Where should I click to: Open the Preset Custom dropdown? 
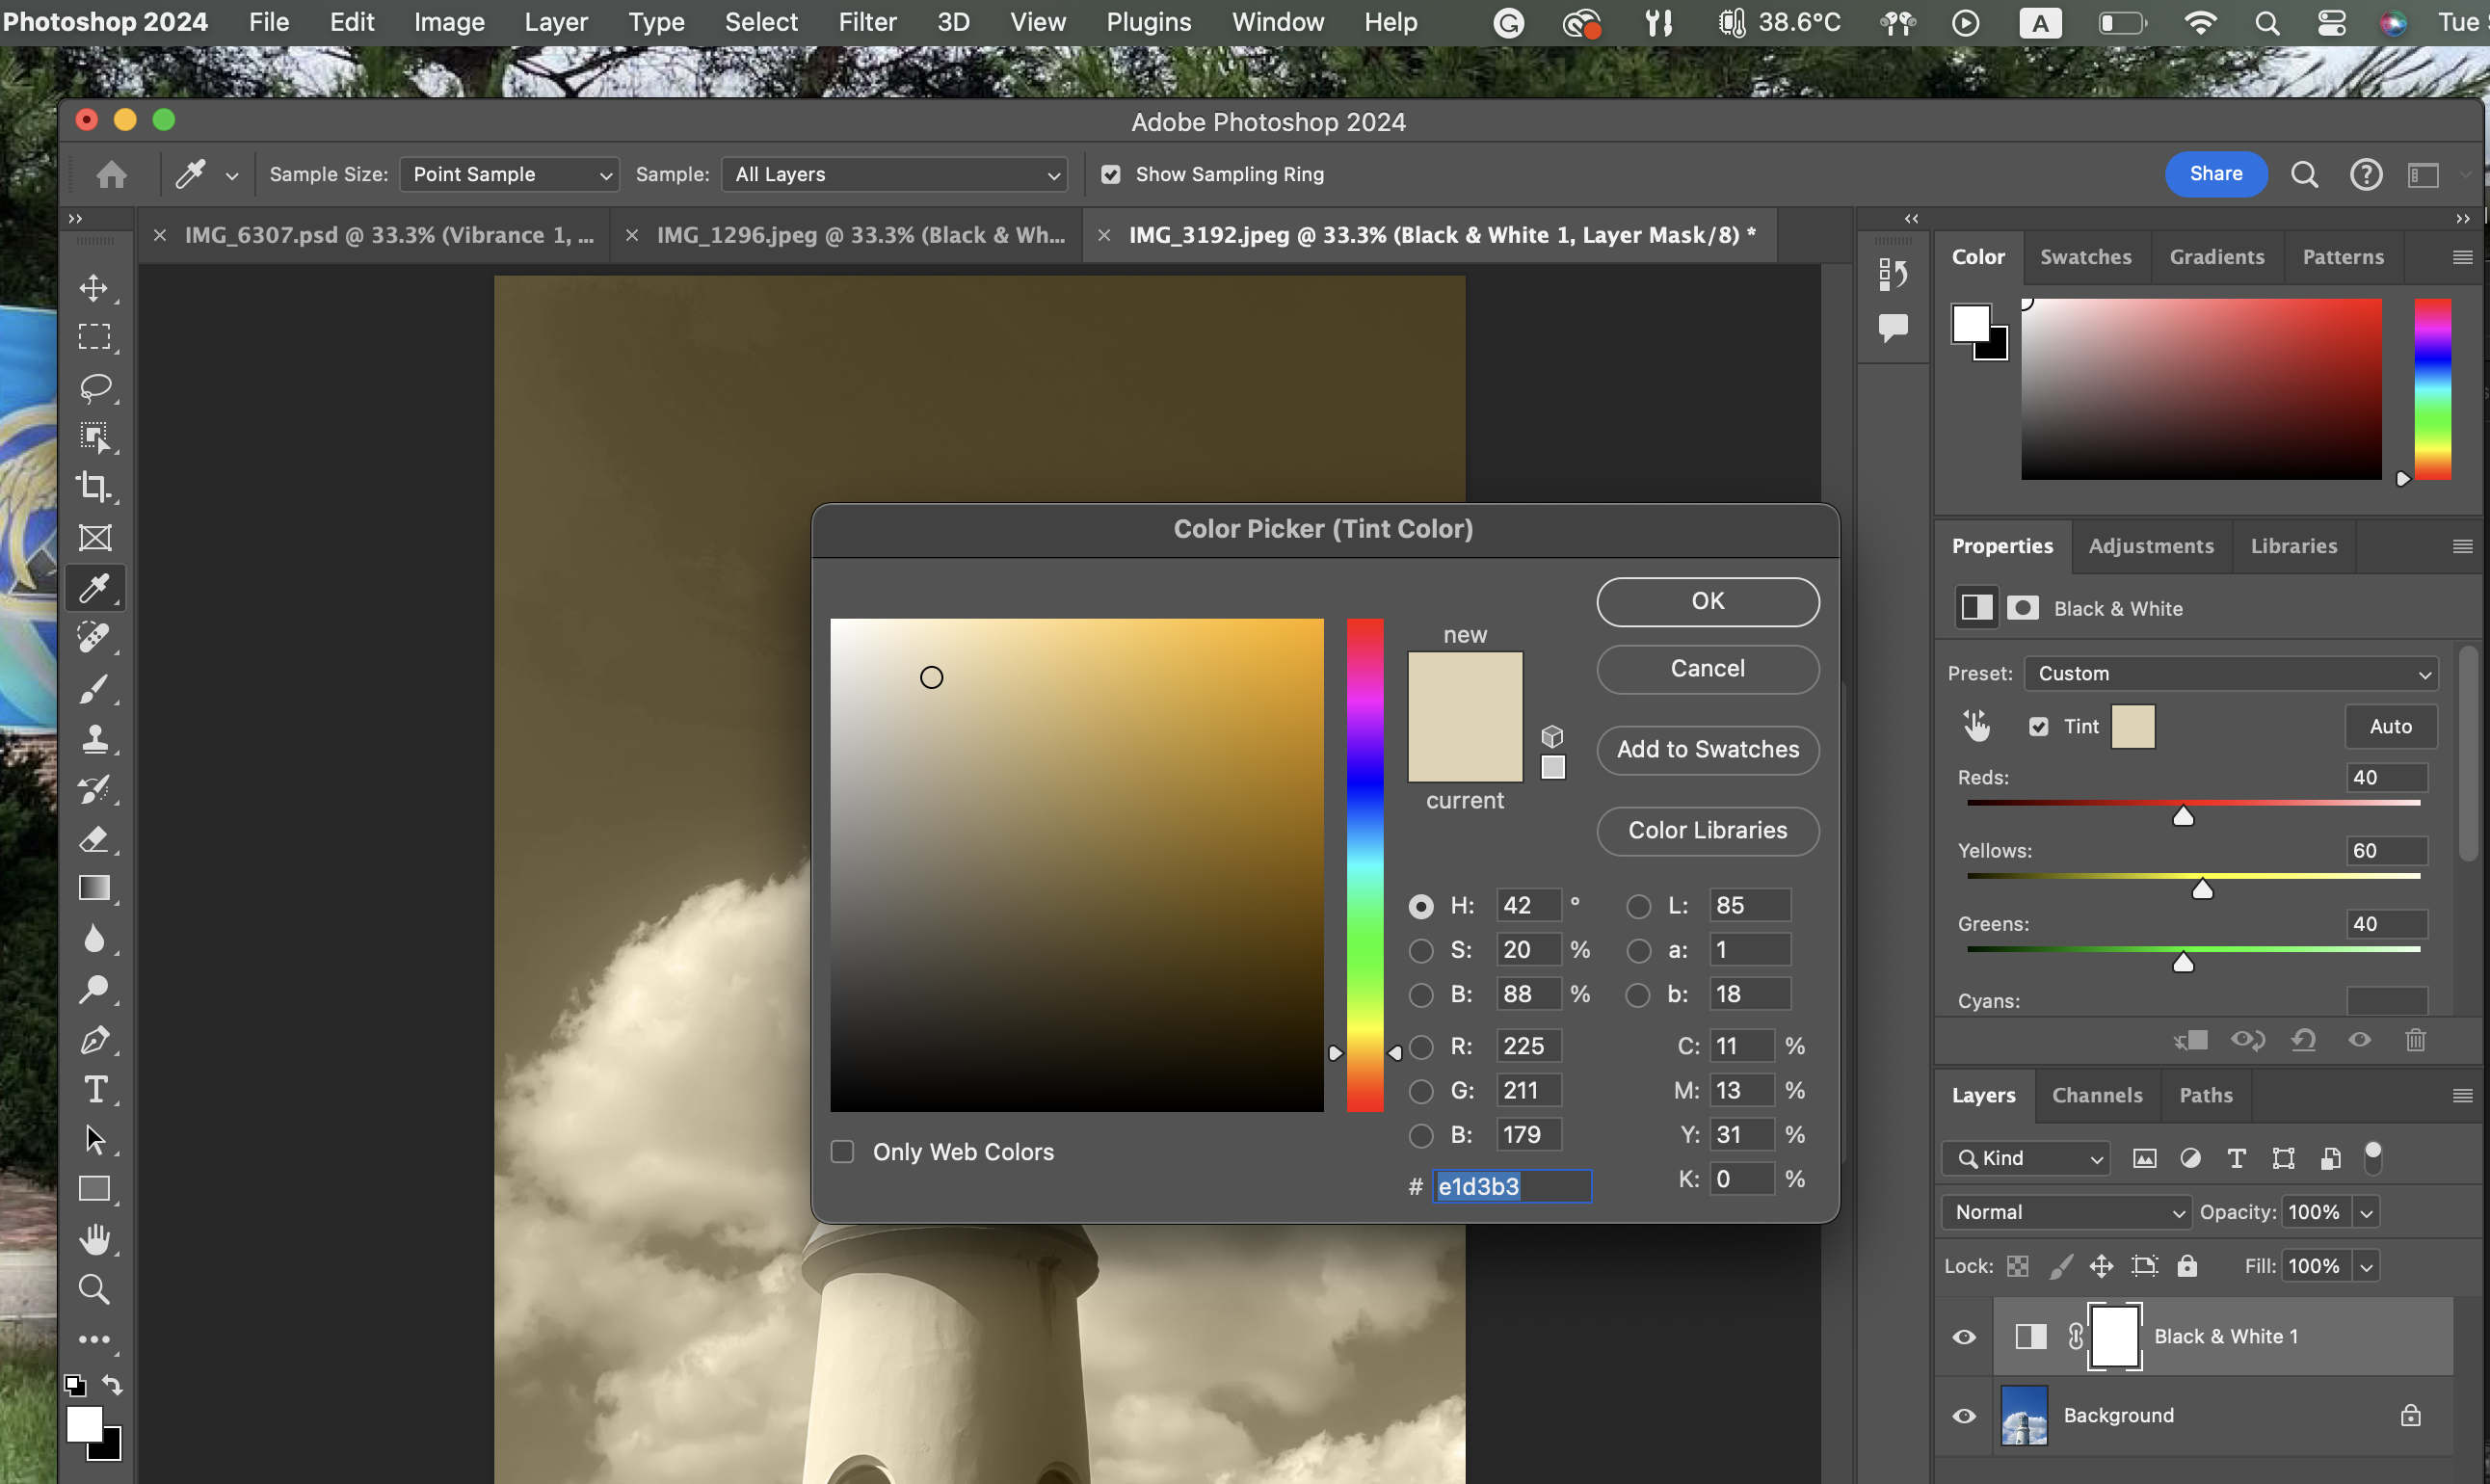tap(2230, 673)
